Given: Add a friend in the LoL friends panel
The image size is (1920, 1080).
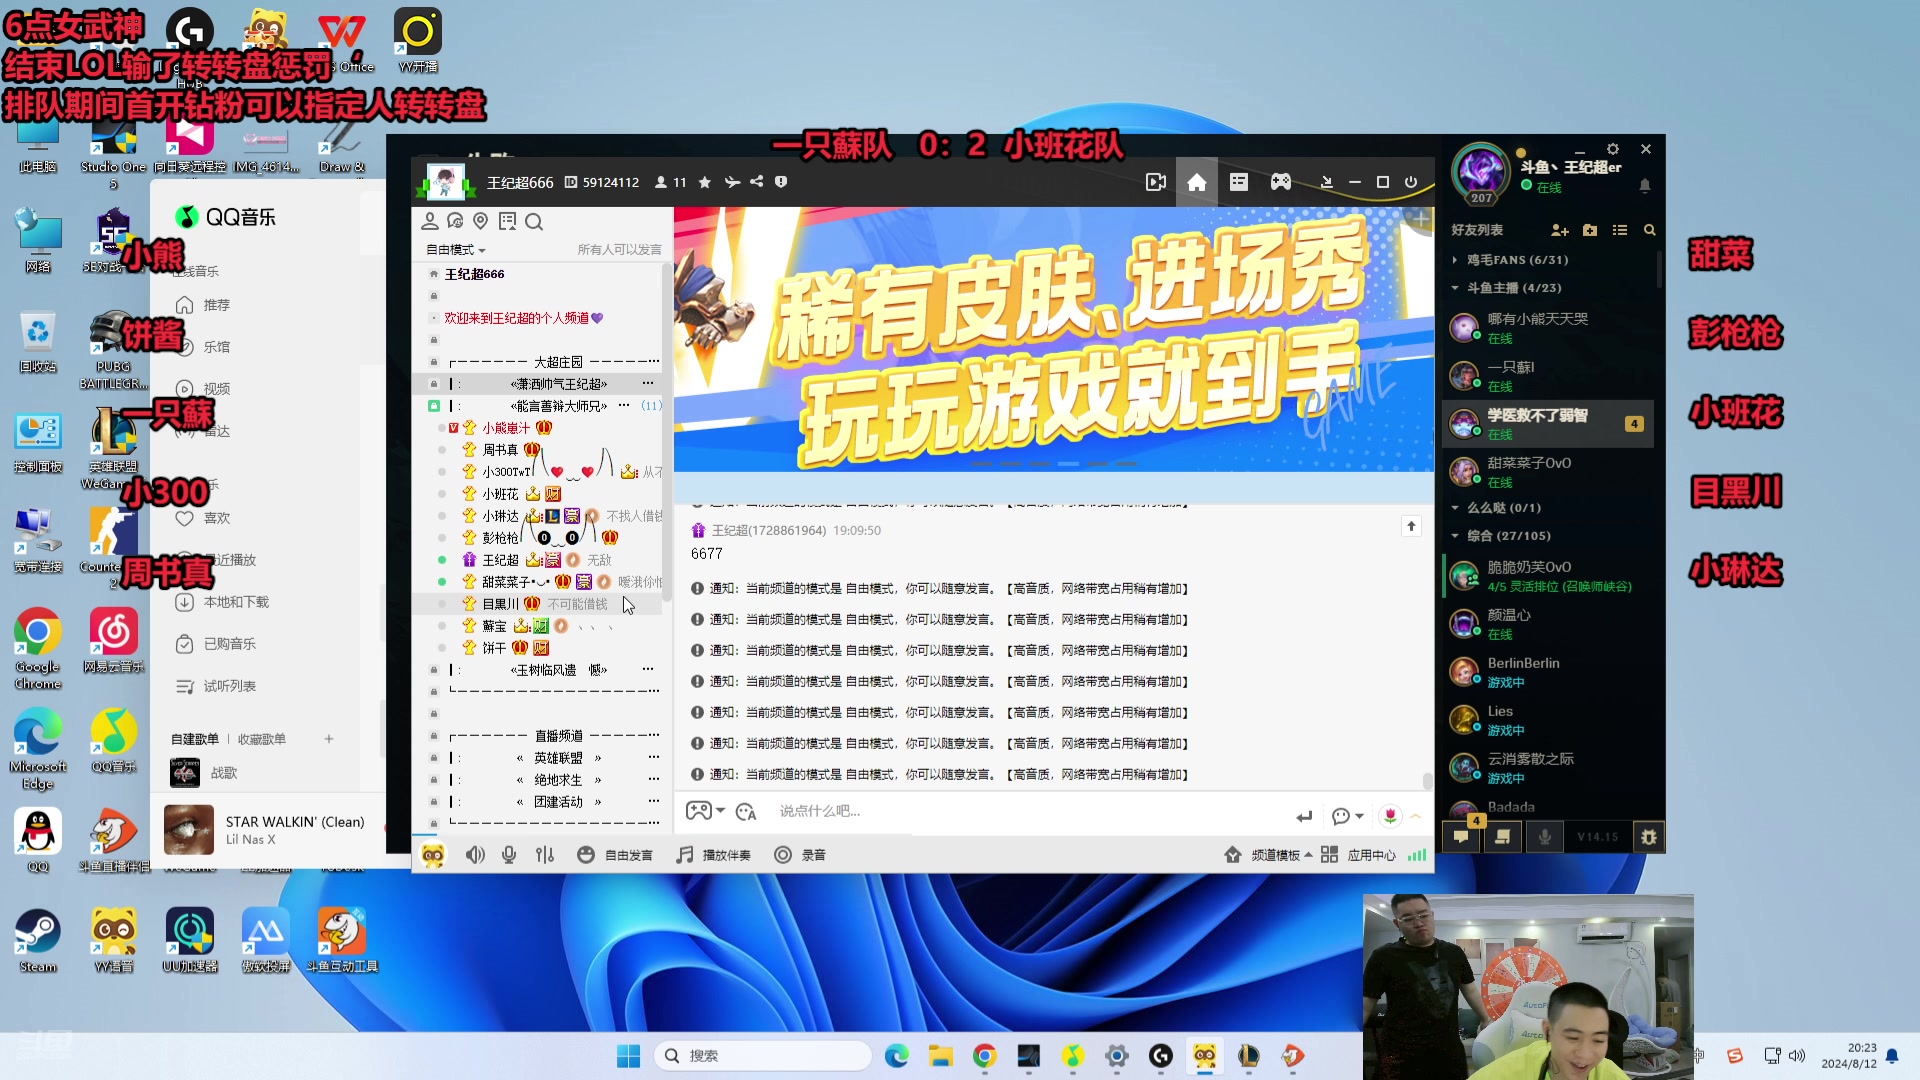Looking at the screenshot, I should [x=1560, y=230].
